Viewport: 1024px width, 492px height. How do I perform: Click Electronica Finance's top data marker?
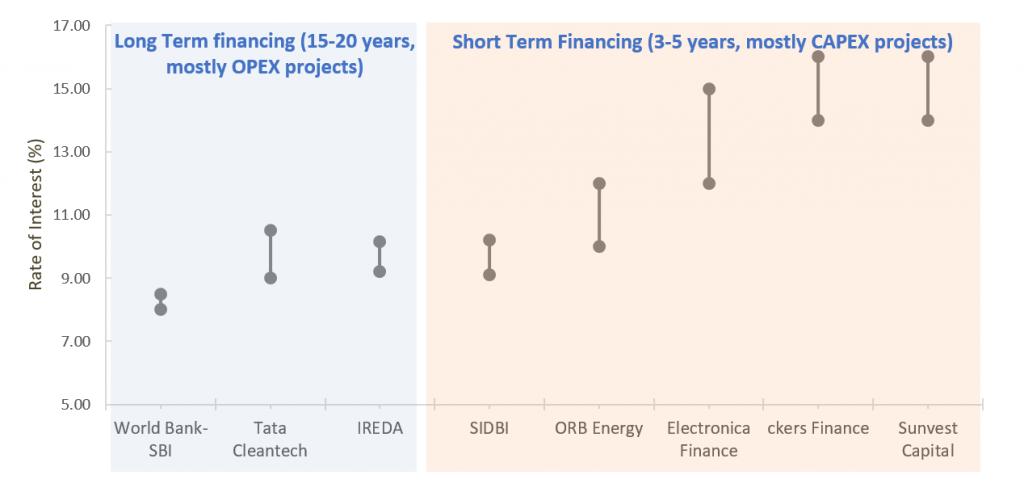click(709, 89)
